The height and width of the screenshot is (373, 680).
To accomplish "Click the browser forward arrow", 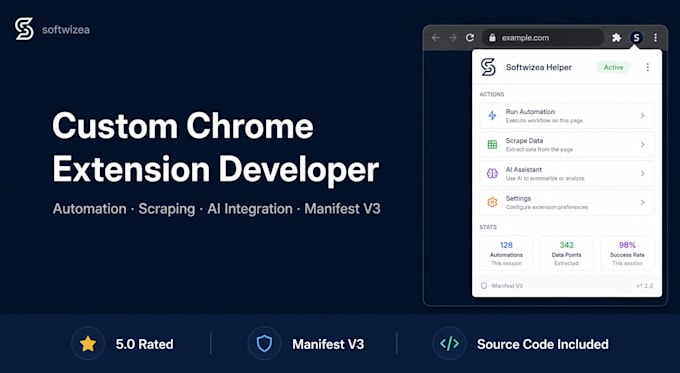I will 453,38.
